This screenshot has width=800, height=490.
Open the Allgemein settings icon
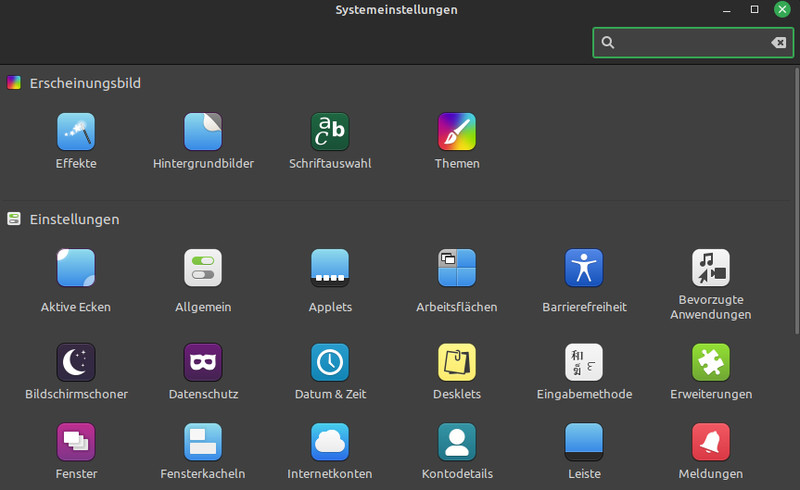pos(203,267)
